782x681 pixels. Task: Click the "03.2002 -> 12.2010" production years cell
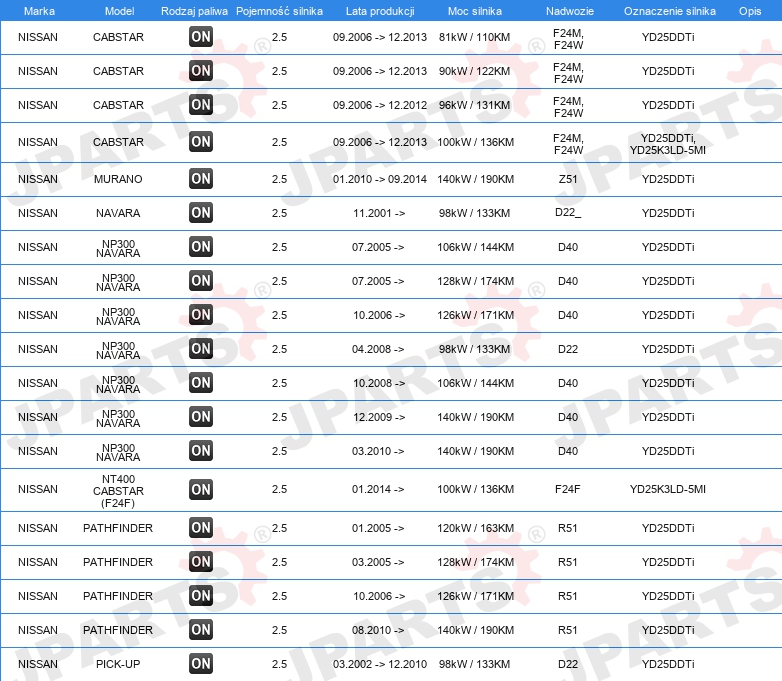tap(380, 664)
